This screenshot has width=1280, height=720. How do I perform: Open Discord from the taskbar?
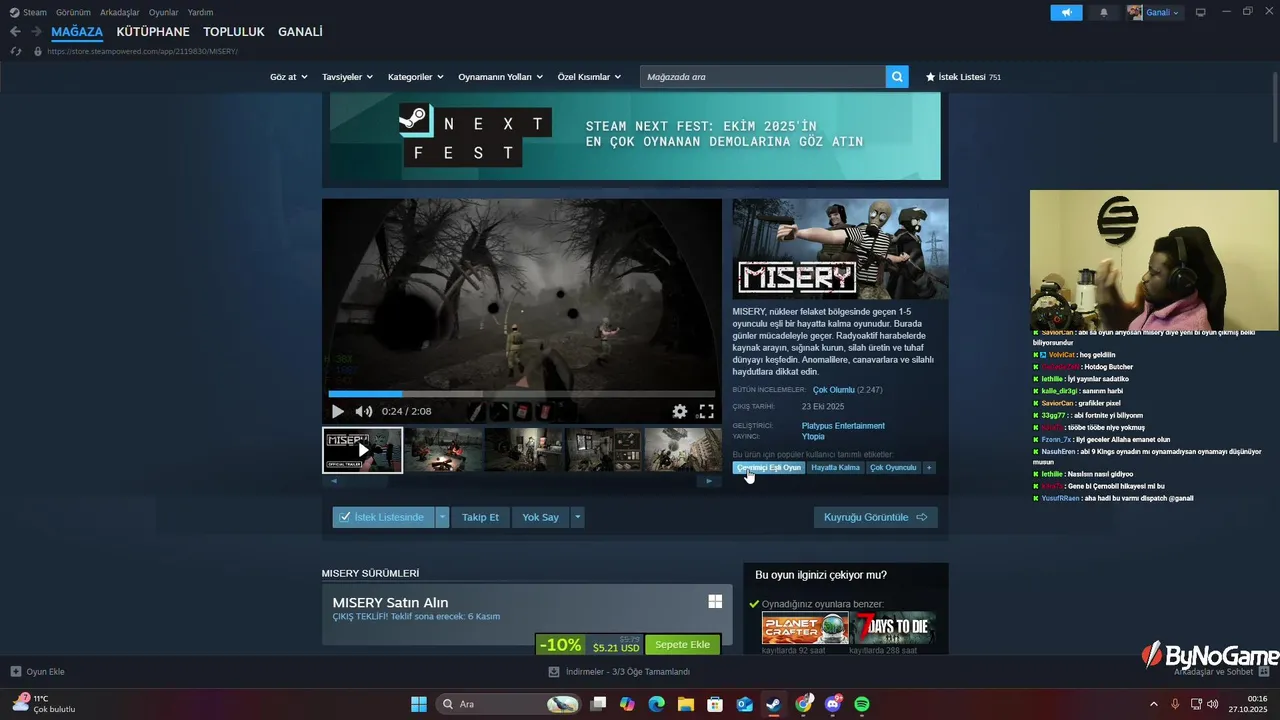tap(833, 704)
